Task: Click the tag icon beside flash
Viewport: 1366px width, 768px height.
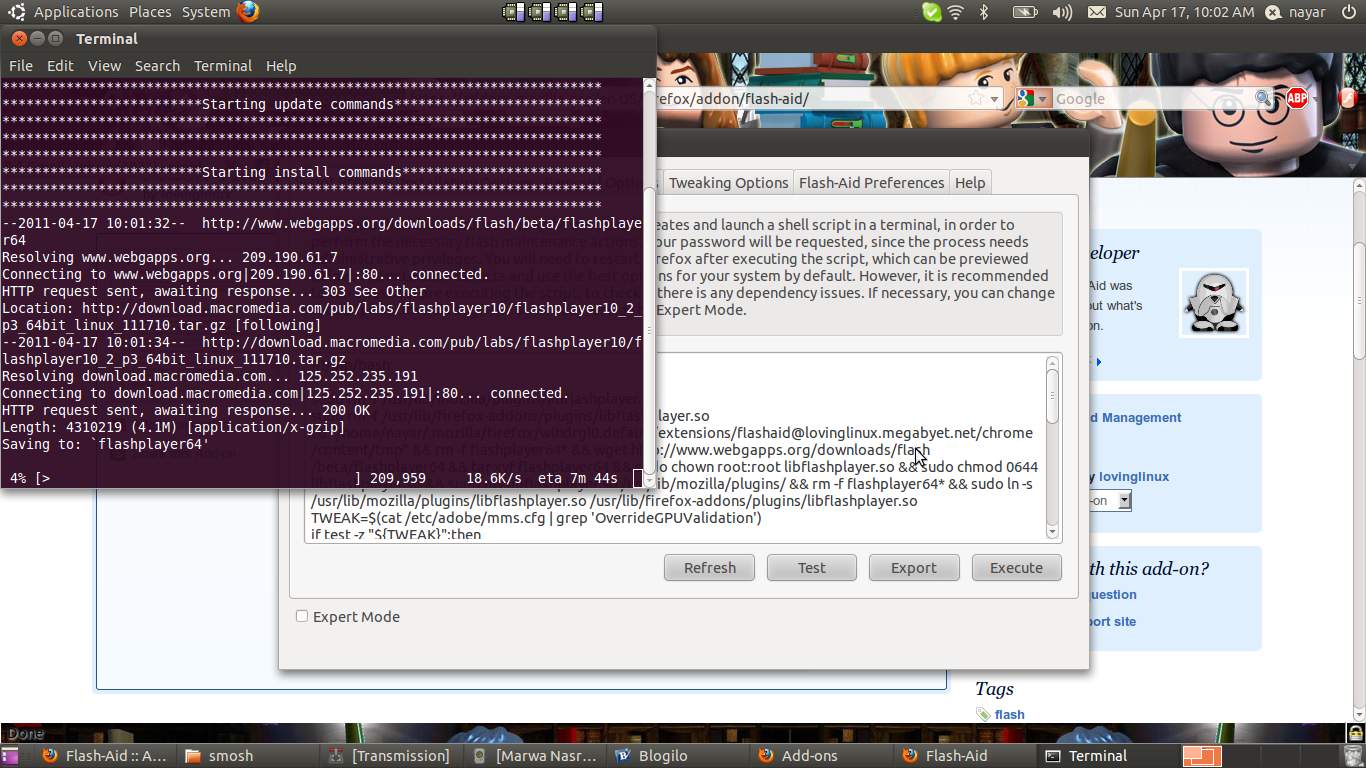Action: 983,714
